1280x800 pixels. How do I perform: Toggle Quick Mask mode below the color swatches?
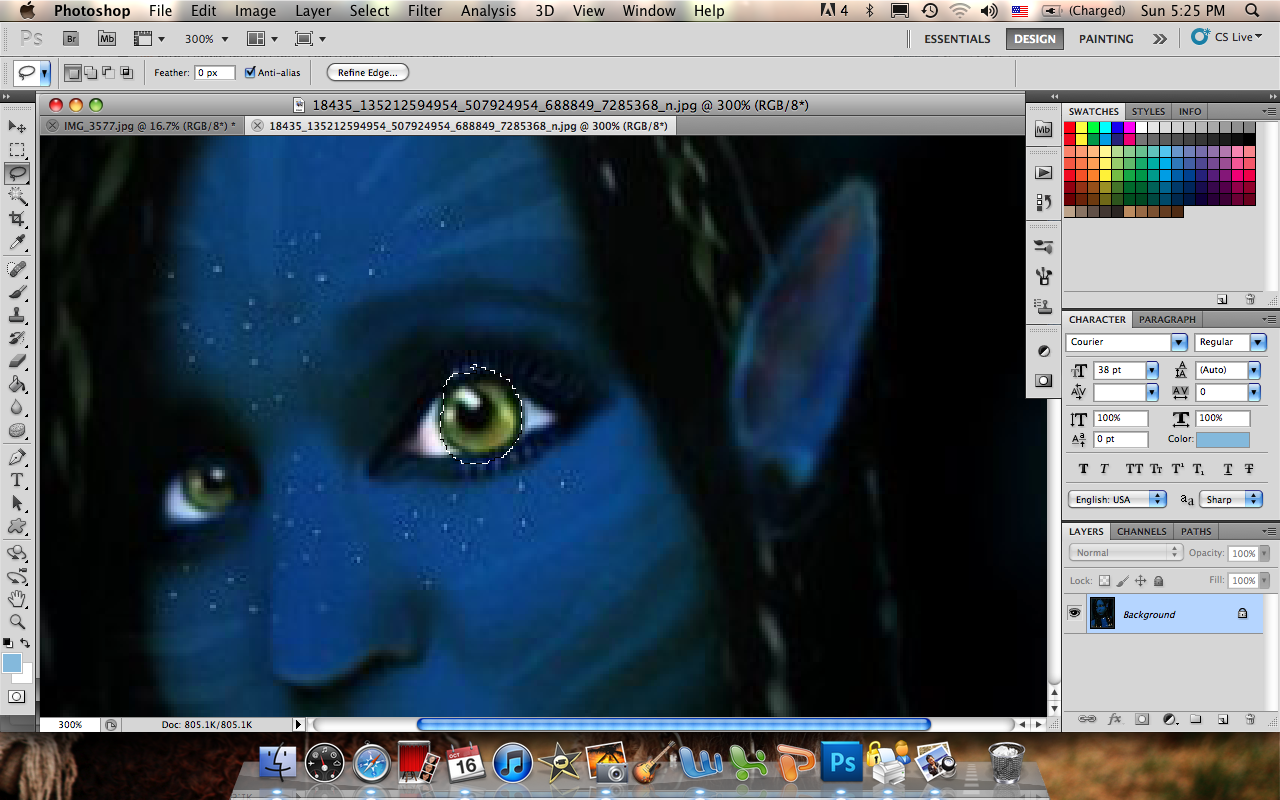[x=17, y=696]
